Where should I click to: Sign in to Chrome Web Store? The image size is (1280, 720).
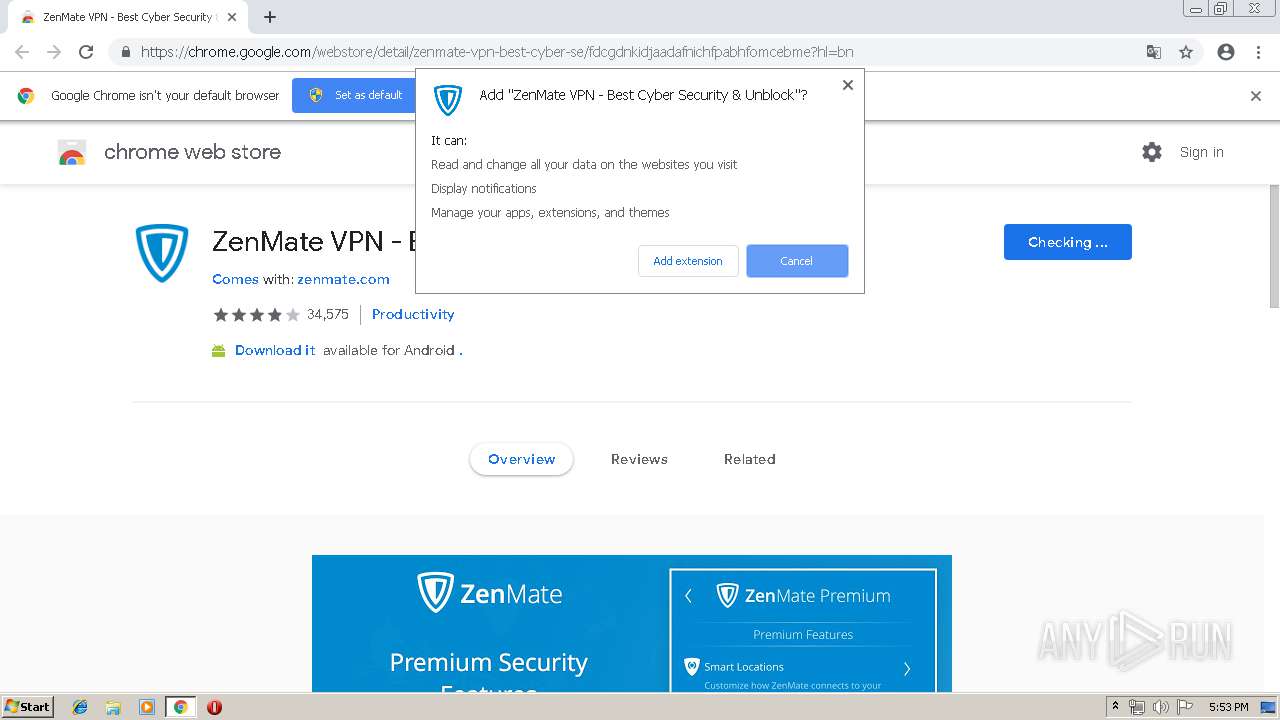(x=1201, y=152)
